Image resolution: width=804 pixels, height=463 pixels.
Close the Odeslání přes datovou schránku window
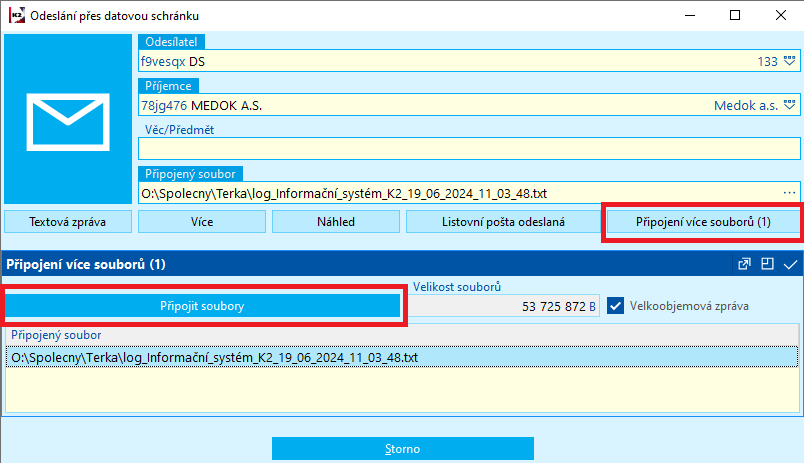(x=780, y=15)
